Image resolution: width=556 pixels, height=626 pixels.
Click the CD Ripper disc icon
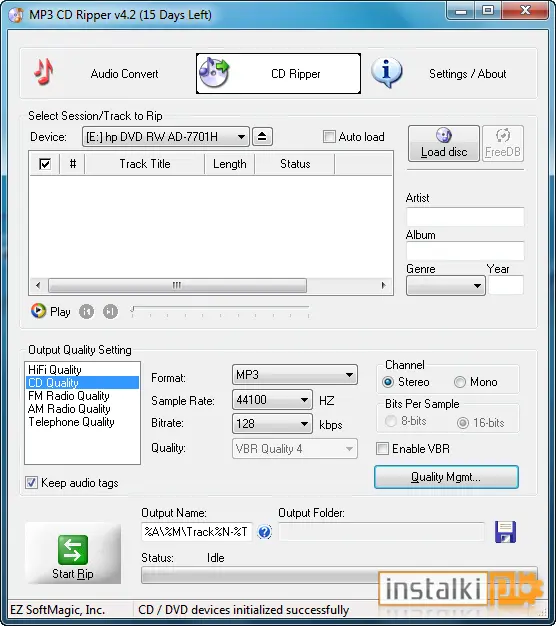point(214,73)
